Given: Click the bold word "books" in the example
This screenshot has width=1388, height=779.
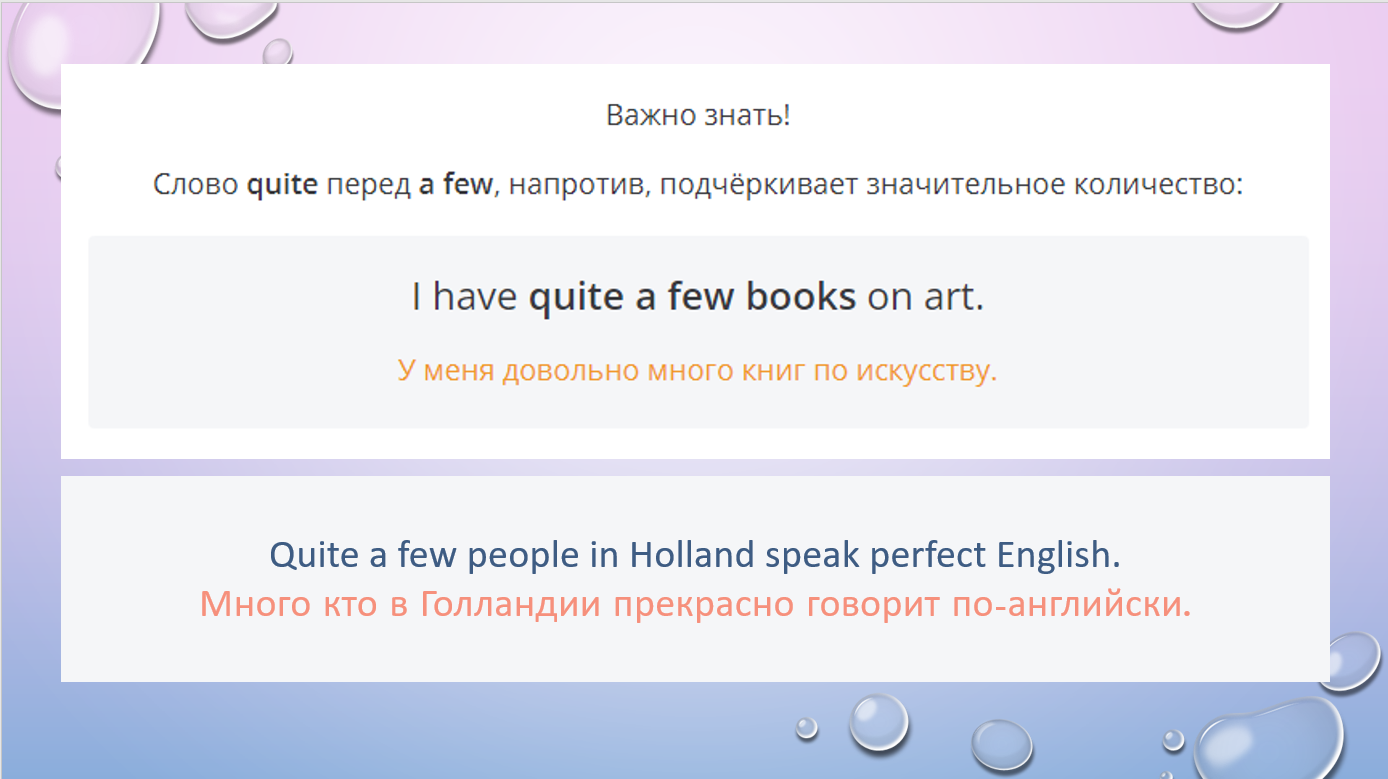Looking at the screenshot, I should pyautogui.click(x=800, y=297).
